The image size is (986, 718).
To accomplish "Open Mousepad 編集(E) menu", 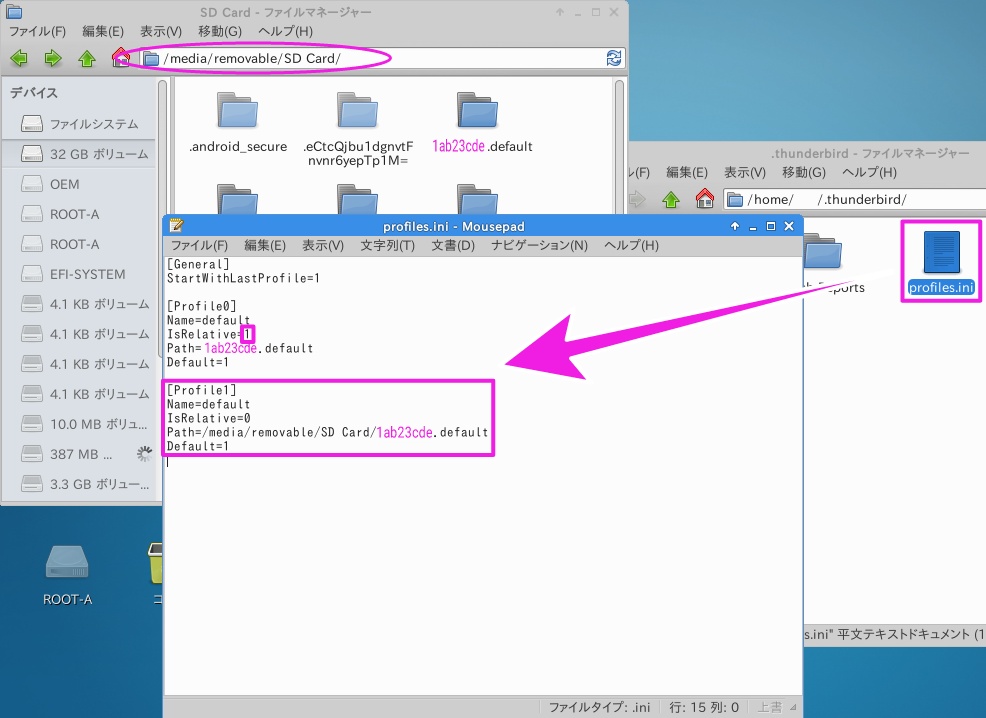I will click(265, 245).
